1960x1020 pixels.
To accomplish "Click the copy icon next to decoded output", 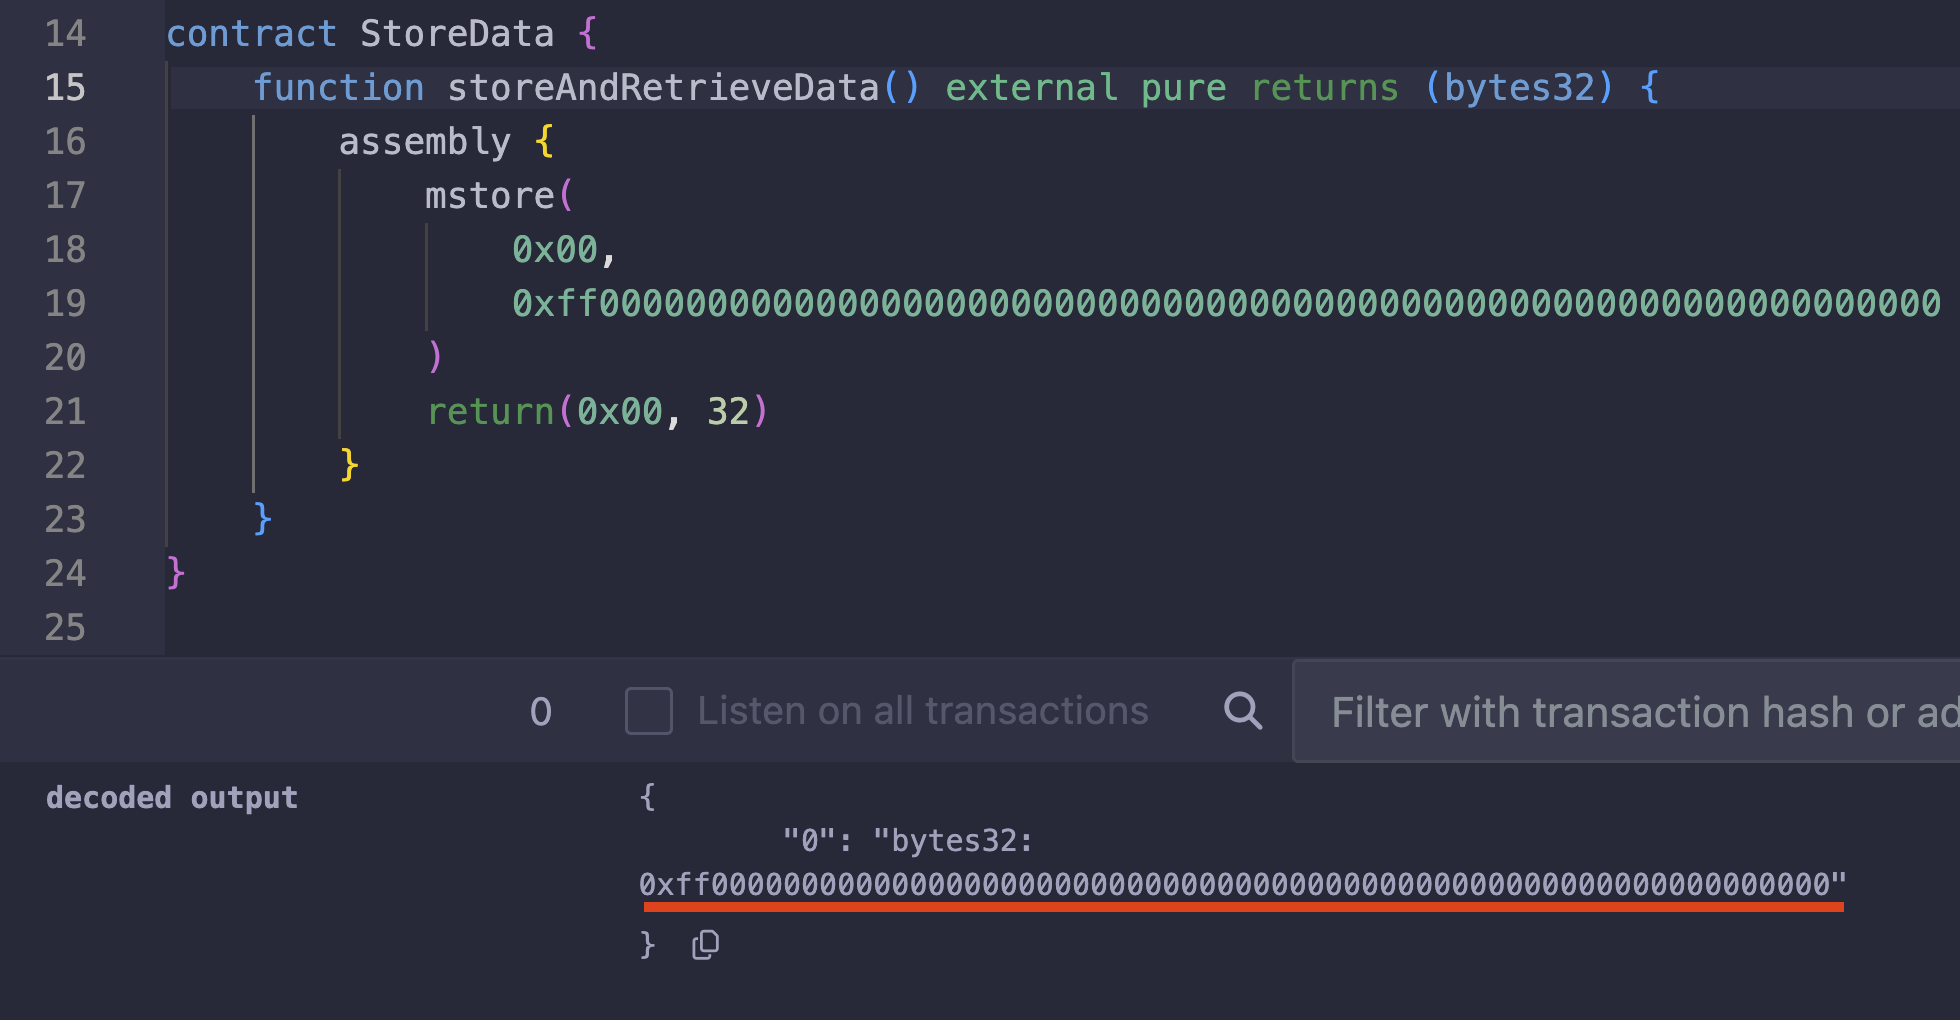I will (705, 945).
